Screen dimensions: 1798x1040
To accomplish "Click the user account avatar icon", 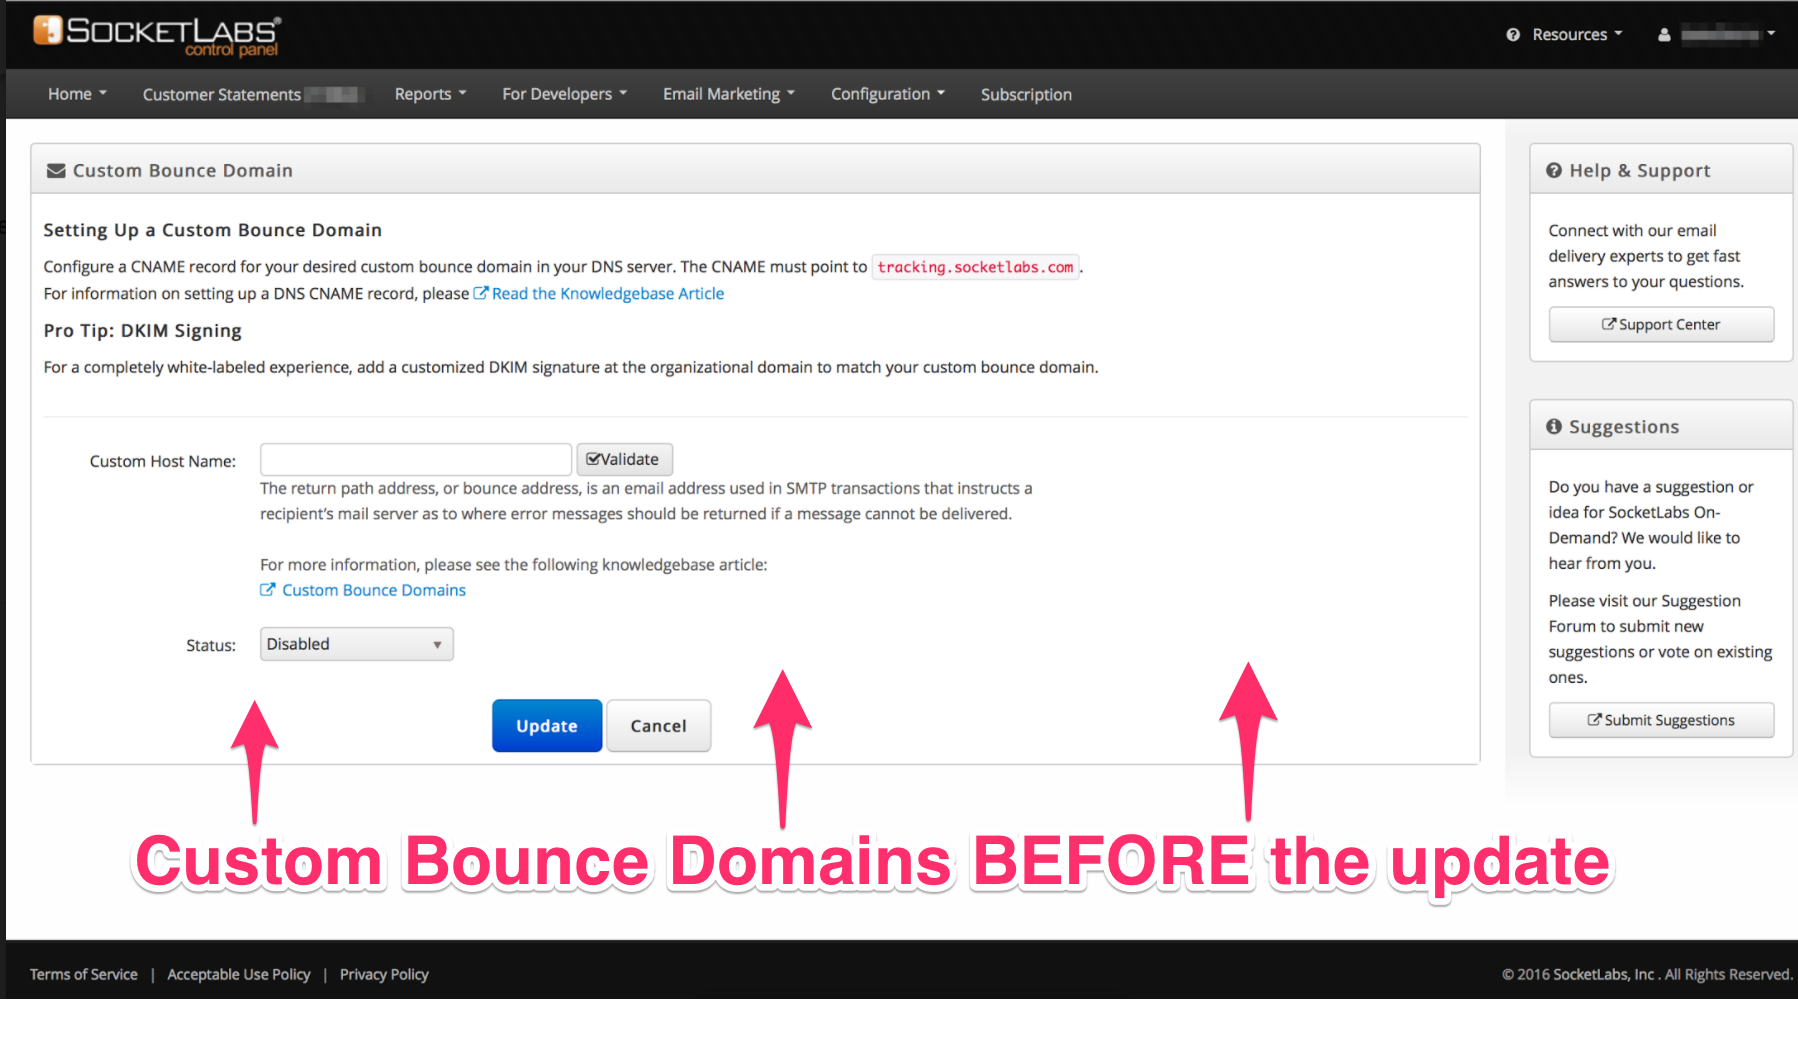I will click(x=1664, y=35).
